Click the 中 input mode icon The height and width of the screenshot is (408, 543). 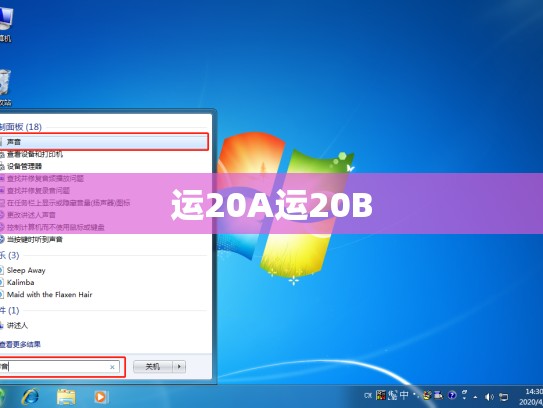click(x=404, y=395)
